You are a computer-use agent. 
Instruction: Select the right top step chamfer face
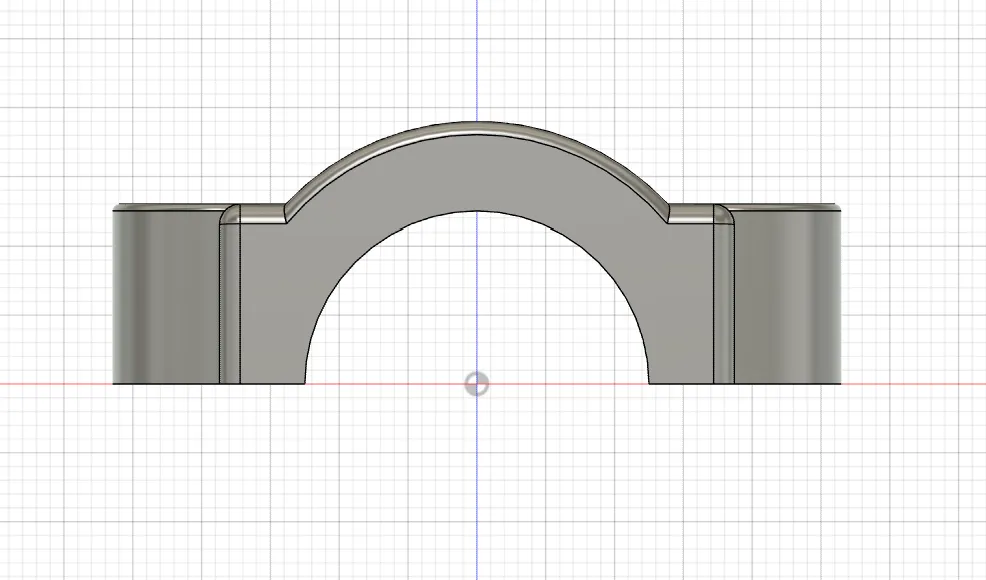point(691,213)
